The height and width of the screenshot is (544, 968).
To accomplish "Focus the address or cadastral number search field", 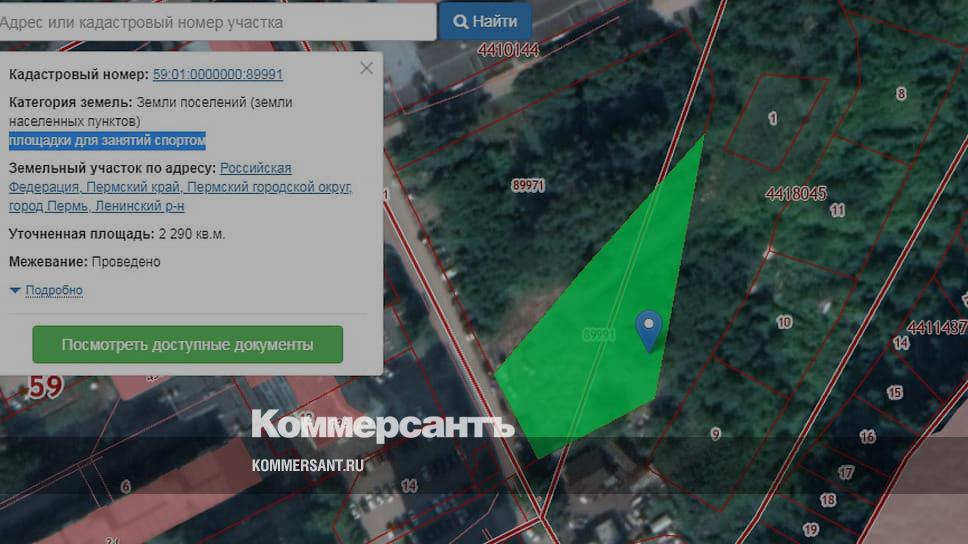I will tap(215, 21).
